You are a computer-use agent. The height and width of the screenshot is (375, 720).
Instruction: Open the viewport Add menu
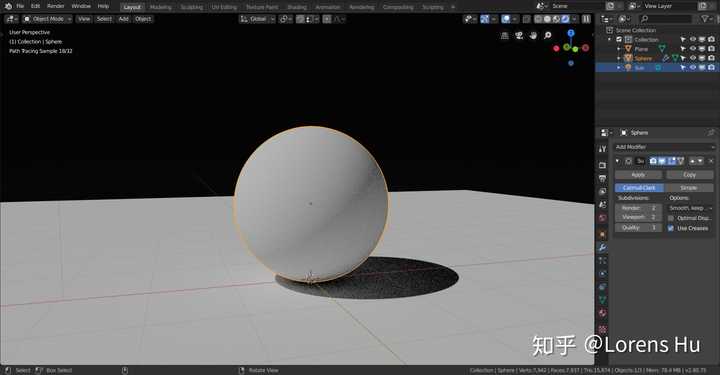(x=124, y=19)
